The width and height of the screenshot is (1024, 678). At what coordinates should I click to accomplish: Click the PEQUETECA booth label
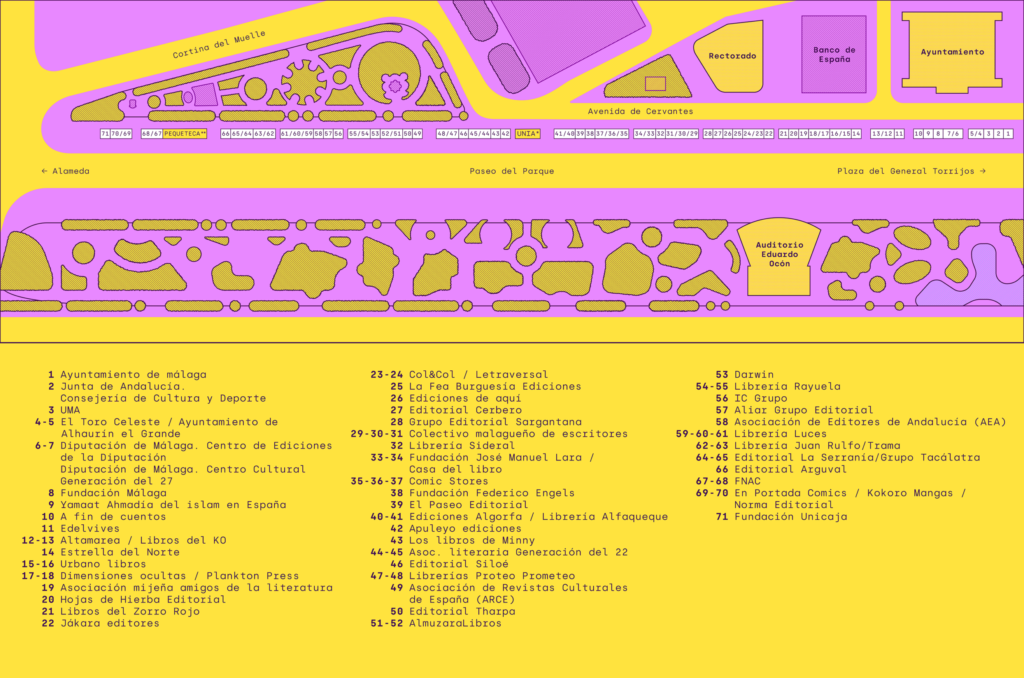pos(185,134)
